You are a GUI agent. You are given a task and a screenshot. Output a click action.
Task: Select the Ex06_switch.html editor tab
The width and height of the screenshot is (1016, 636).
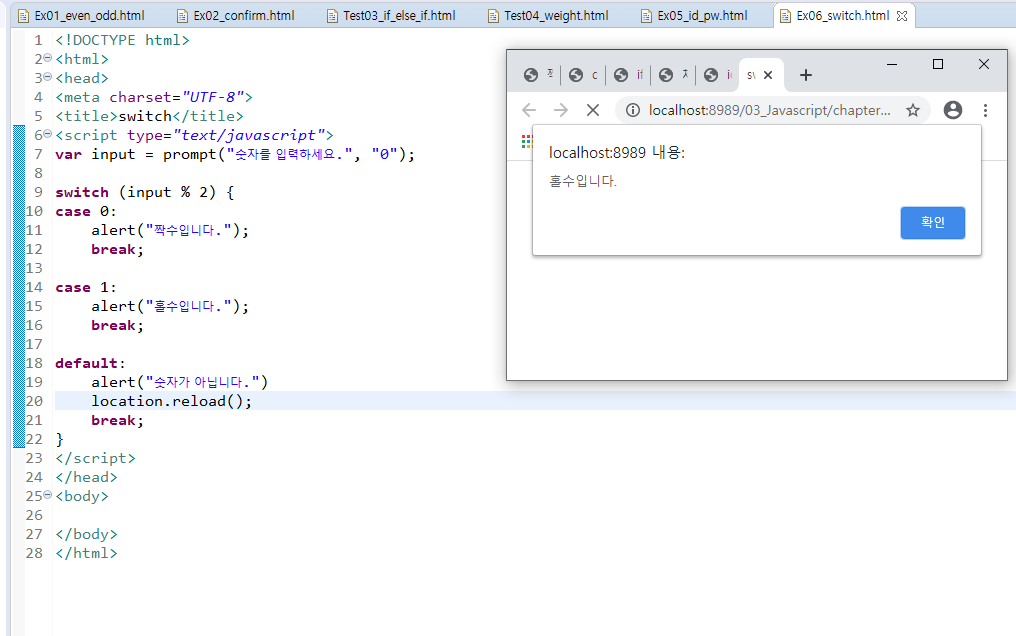point(842,16)
